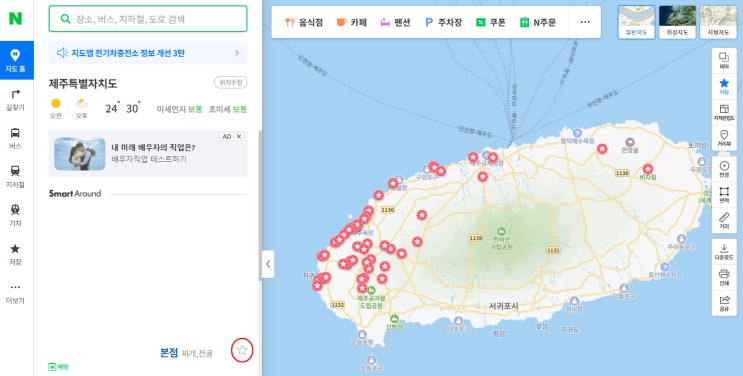The width and height of the screenshot is (743, 376).
Task: Select the 음식점 restaurant category filter
Action: 304,22
